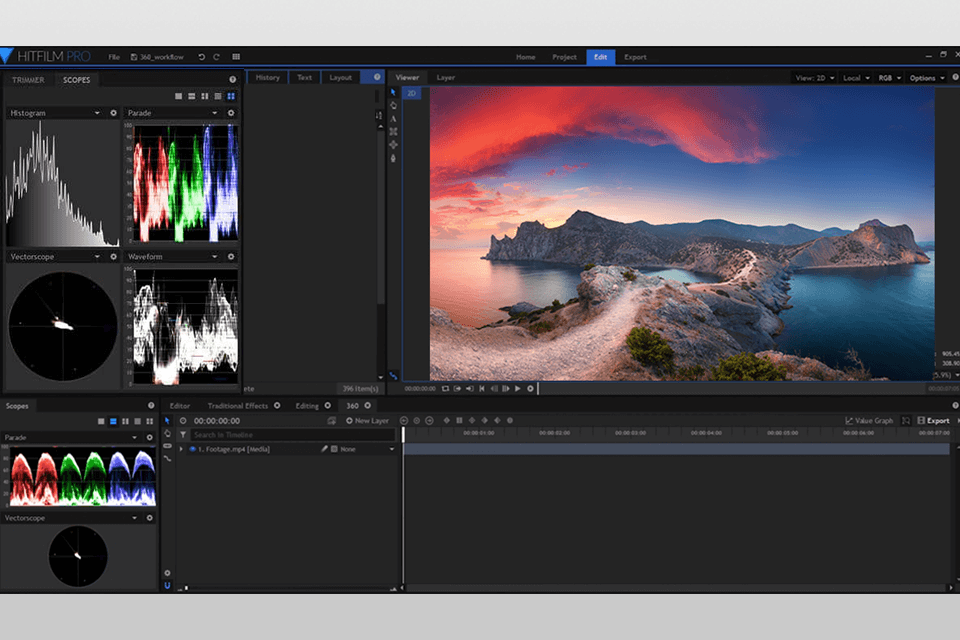Image resolution: width=960 pixels, height=640 pixels.
Task: Click the Set Out point playback icon
Action: tap(470, 389)
